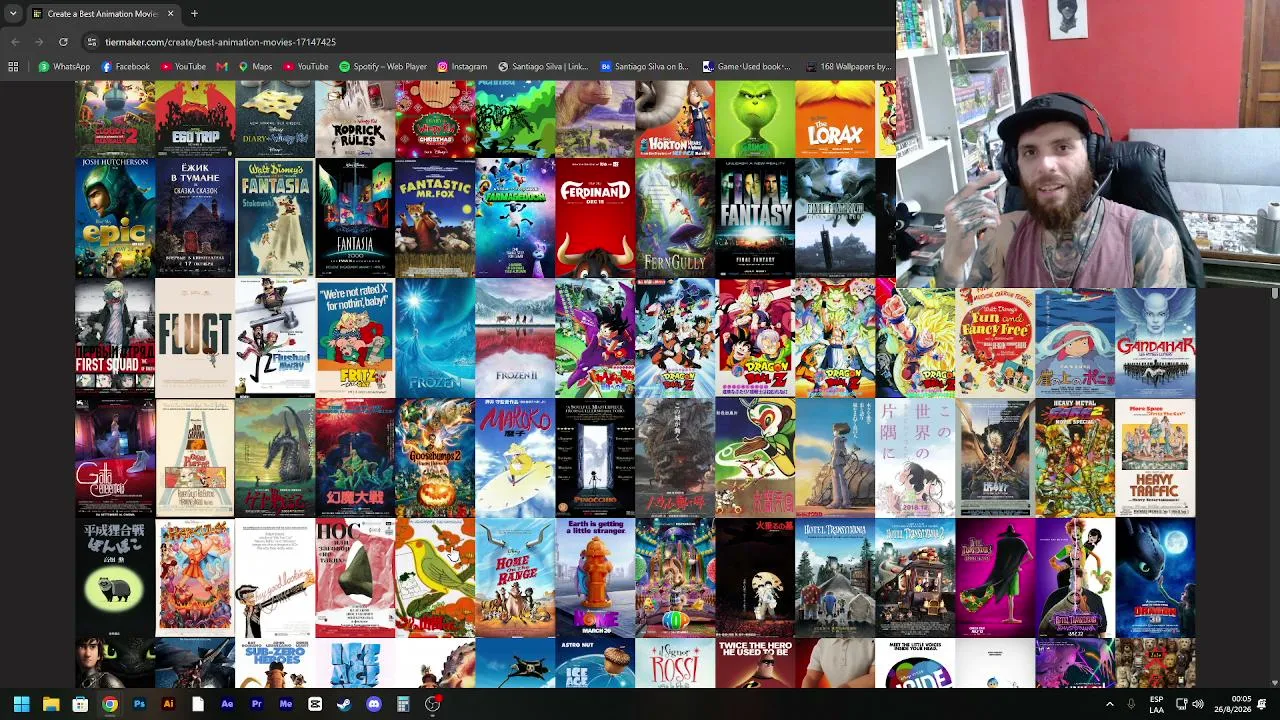This screenshot has width=1280, height=720.
Task: Select the Final Fantasy poster
Action: (755, 218)
